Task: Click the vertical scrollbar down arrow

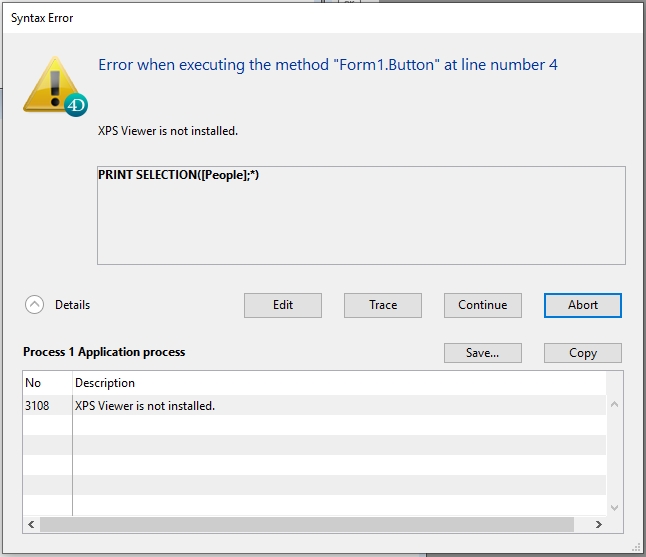Action: [x=614, y=508]
